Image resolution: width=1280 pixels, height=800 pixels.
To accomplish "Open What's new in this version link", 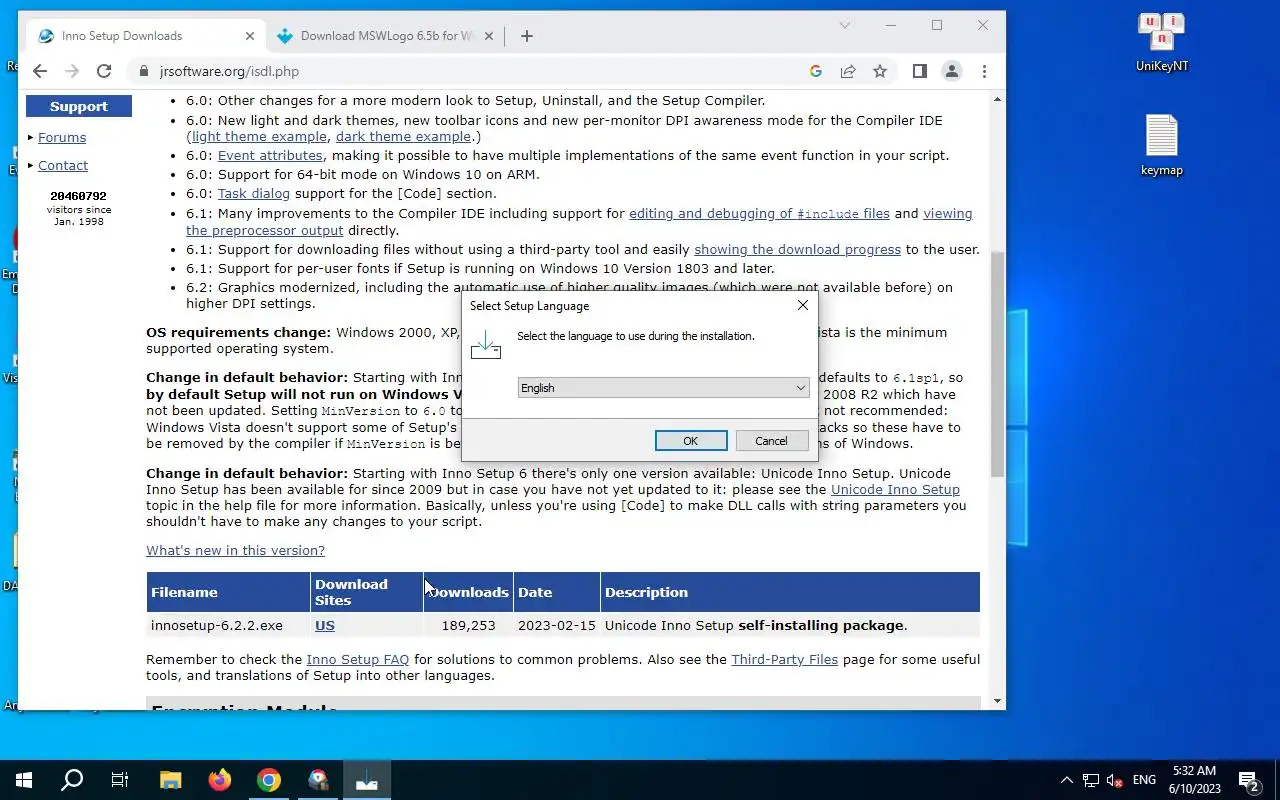I will click(235, 551).
